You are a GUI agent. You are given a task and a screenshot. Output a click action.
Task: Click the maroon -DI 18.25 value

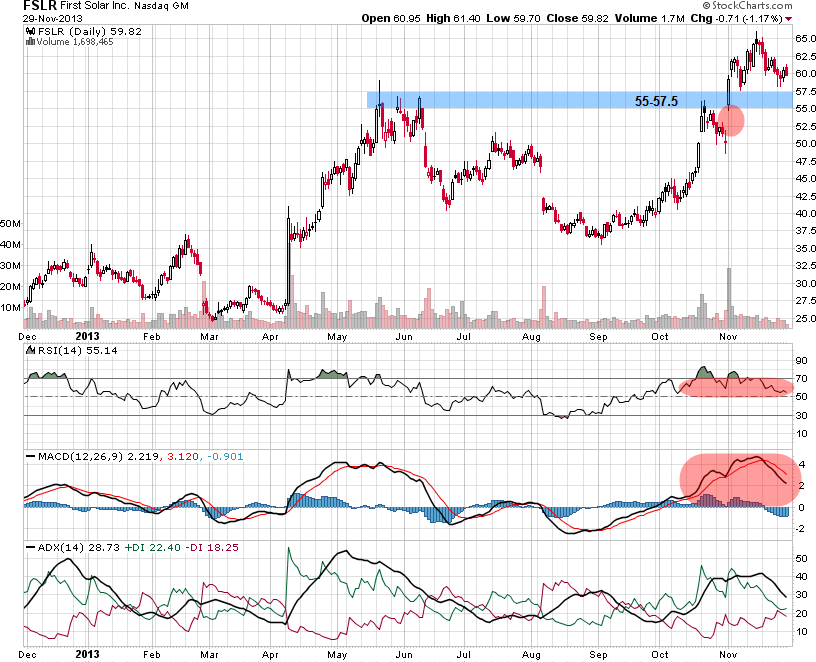pyautogui.click(x=212, y=548)
